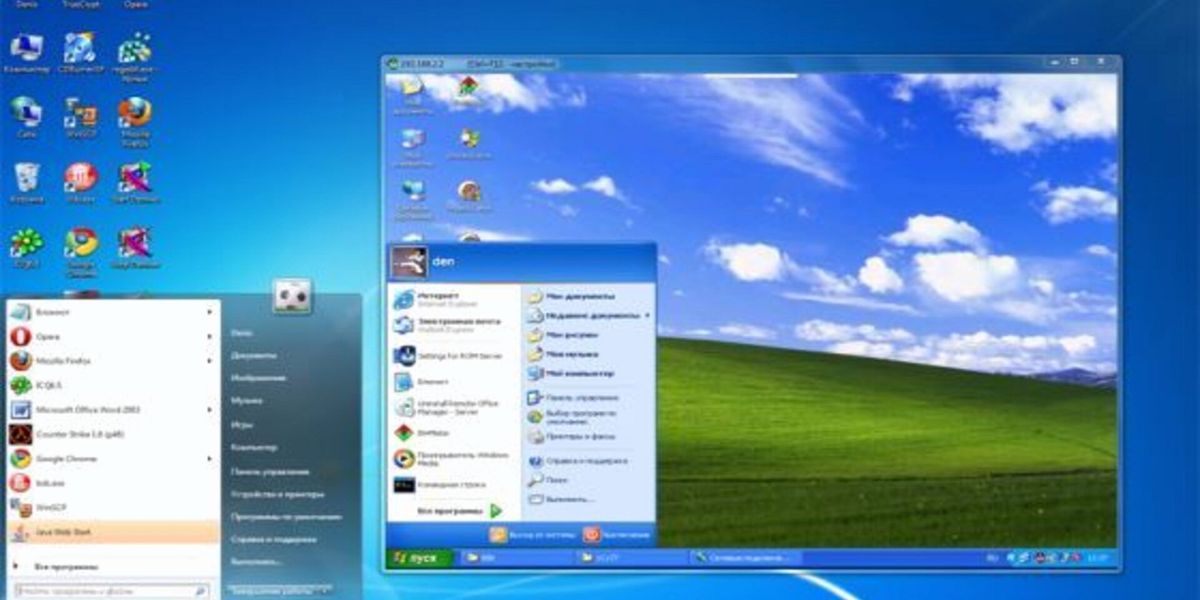Open Mozilla Firefox from the desktop

point(135,121)
